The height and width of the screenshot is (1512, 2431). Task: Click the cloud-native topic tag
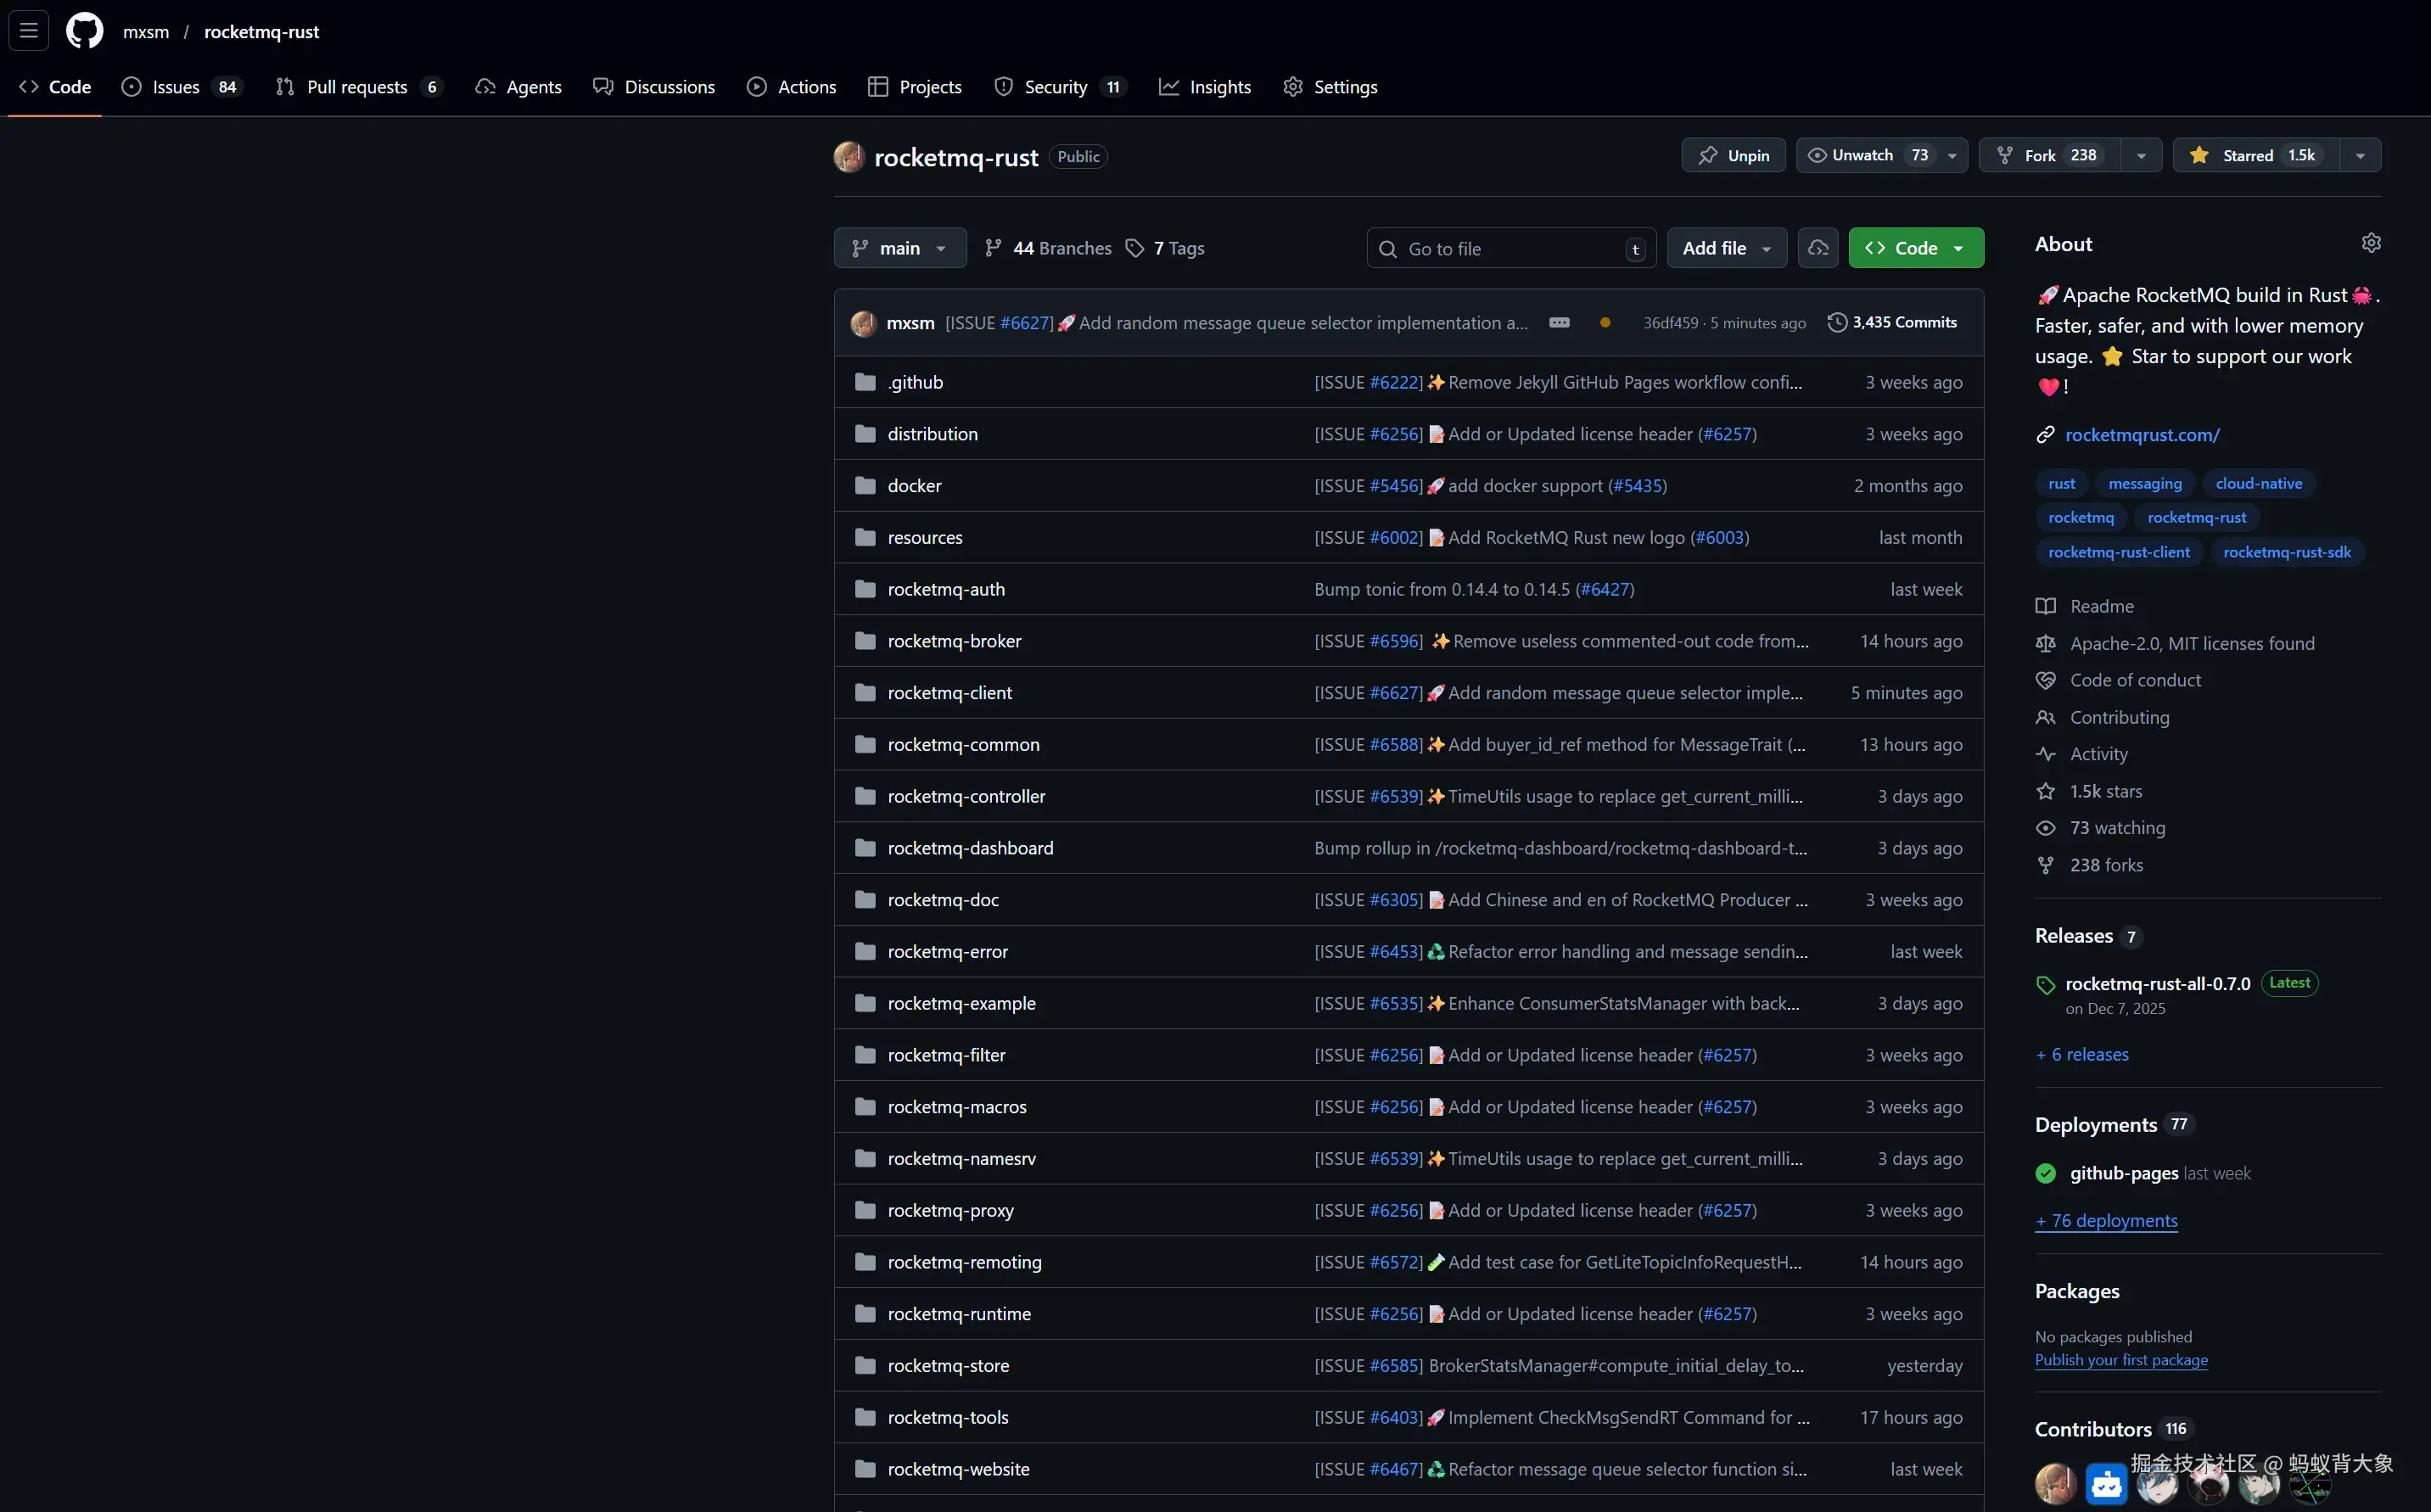point(2258,483)
